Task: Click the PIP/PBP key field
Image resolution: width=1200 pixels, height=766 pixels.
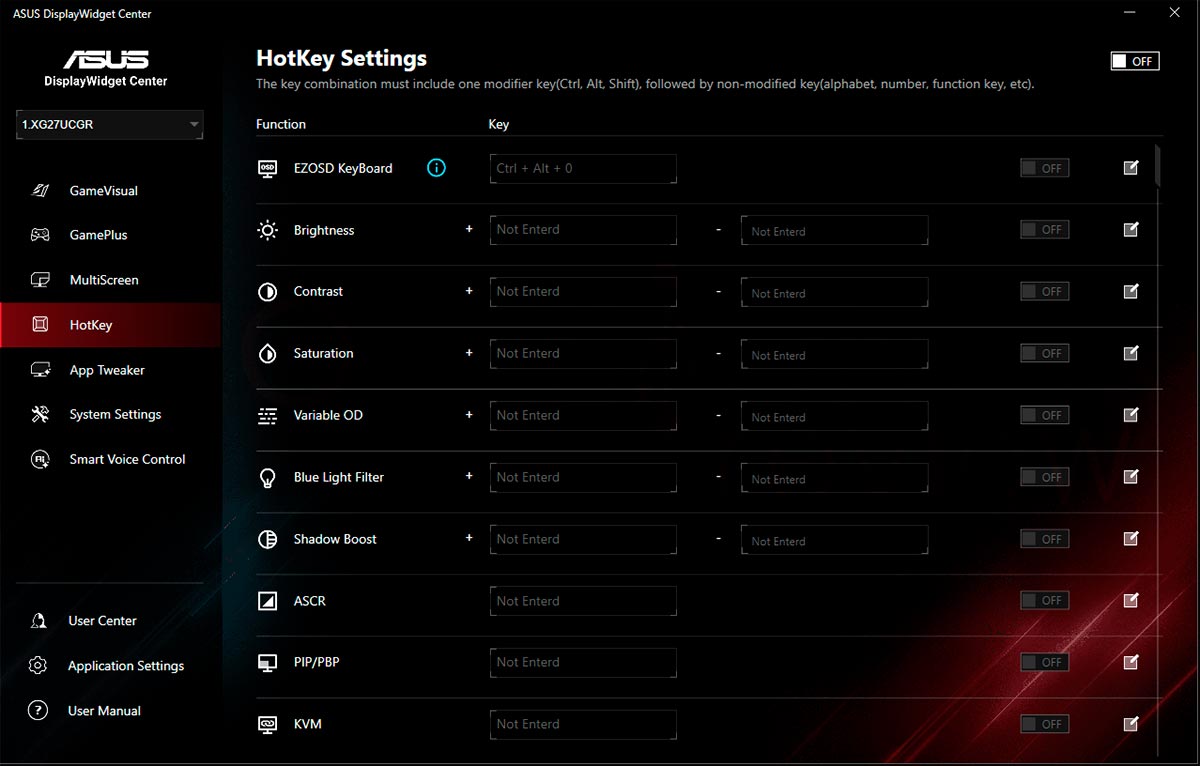Action: [583, 663]
